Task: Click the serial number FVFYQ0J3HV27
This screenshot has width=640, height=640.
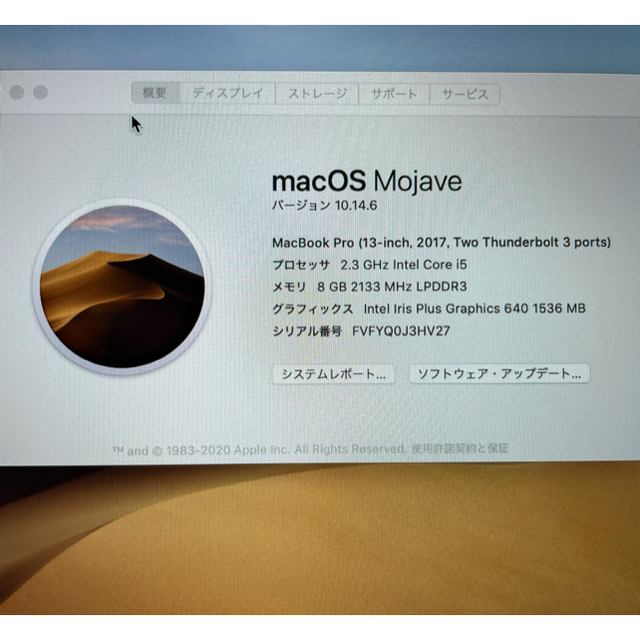Action: (x=401, y=331)
